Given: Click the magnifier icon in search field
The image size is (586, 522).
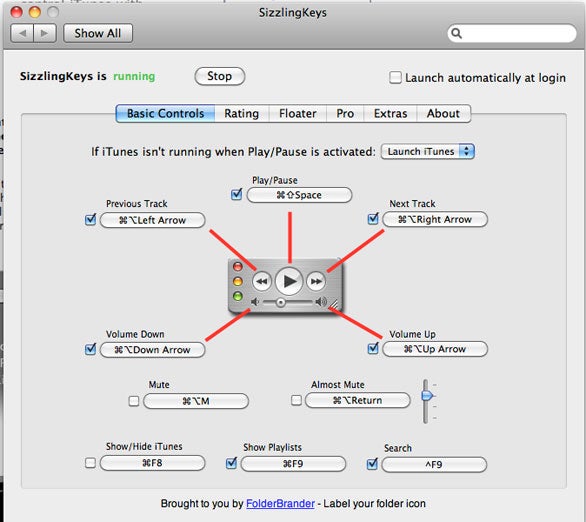Looking at the screenshot, I should tap(456, 34).
